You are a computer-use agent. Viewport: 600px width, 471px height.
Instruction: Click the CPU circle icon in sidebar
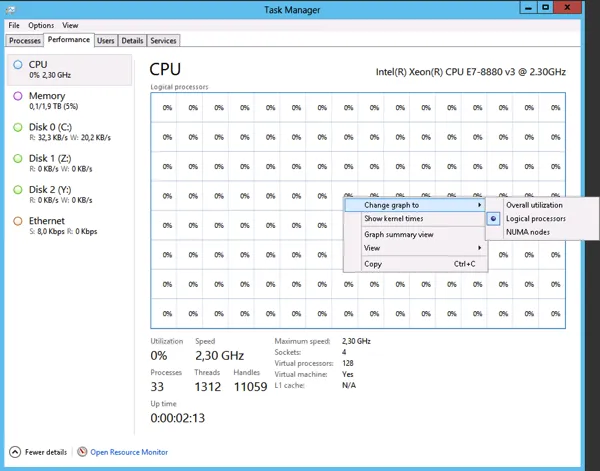(x=18, y=65)
